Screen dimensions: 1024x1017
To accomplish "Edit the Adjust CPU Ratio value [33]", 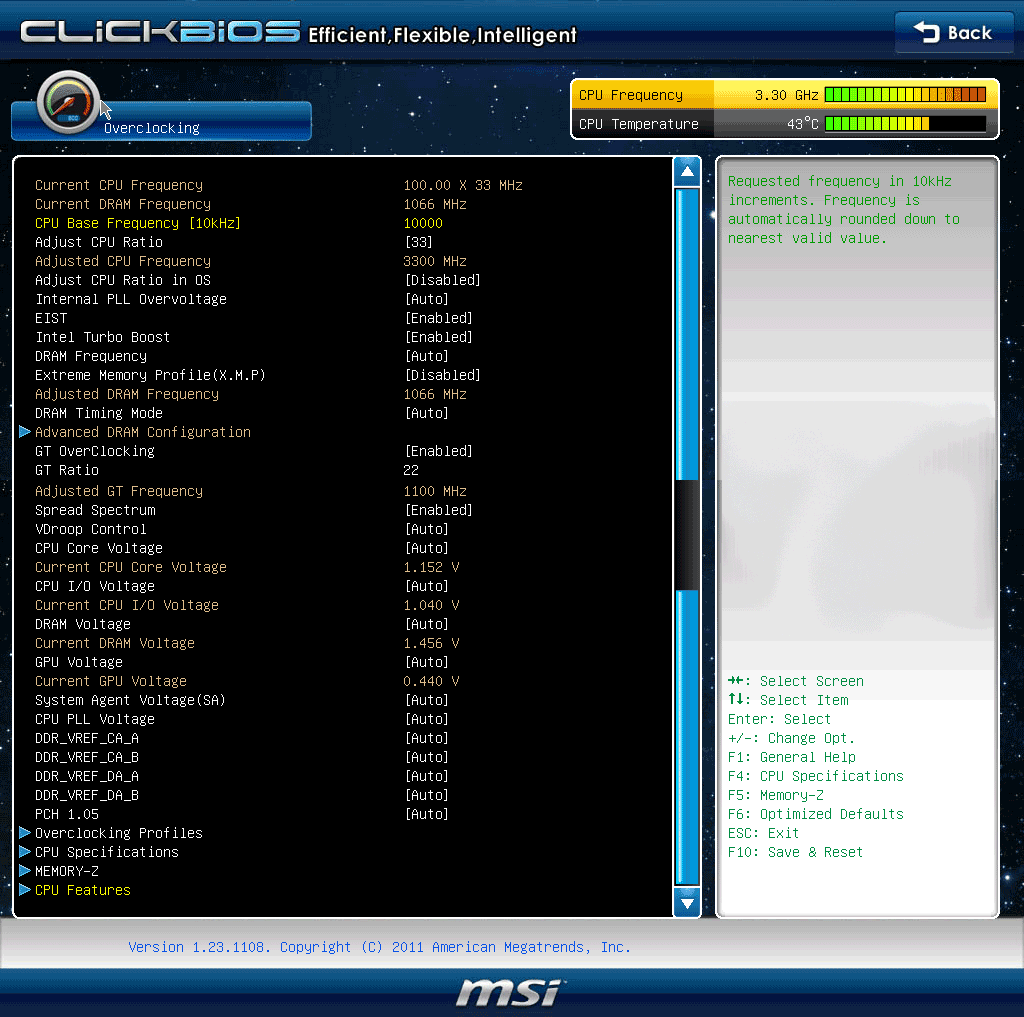I will [x=419, y=242].
